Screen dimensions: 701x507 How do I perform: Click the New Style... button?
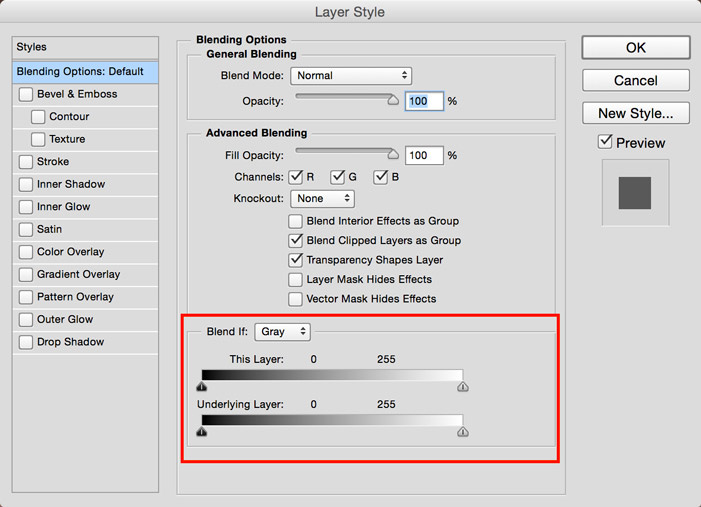[x=636, y=113]
